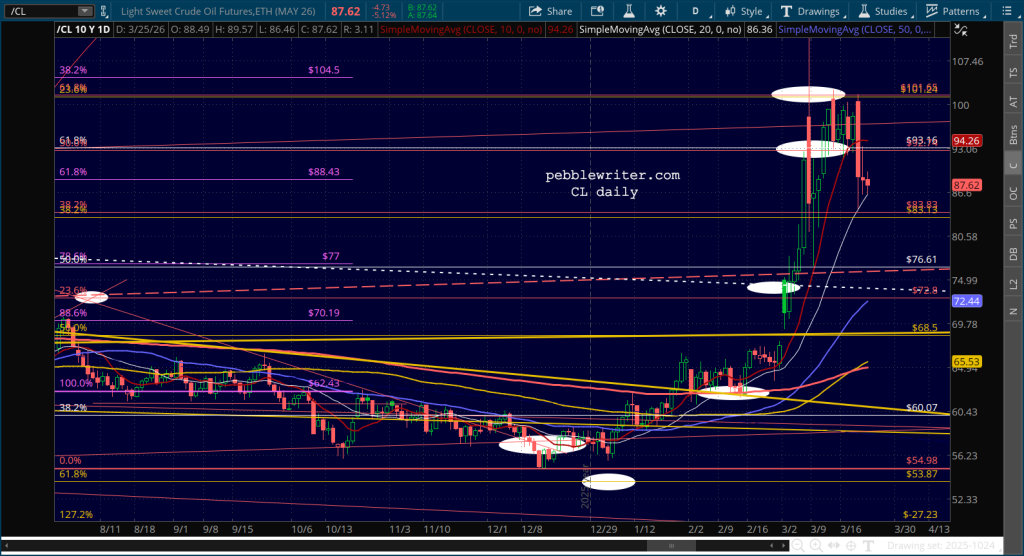Click the SimpleMovingAvg (CLOSE, 50) study label
Viewport: 1024px width, 556px height.
[855, 29]
